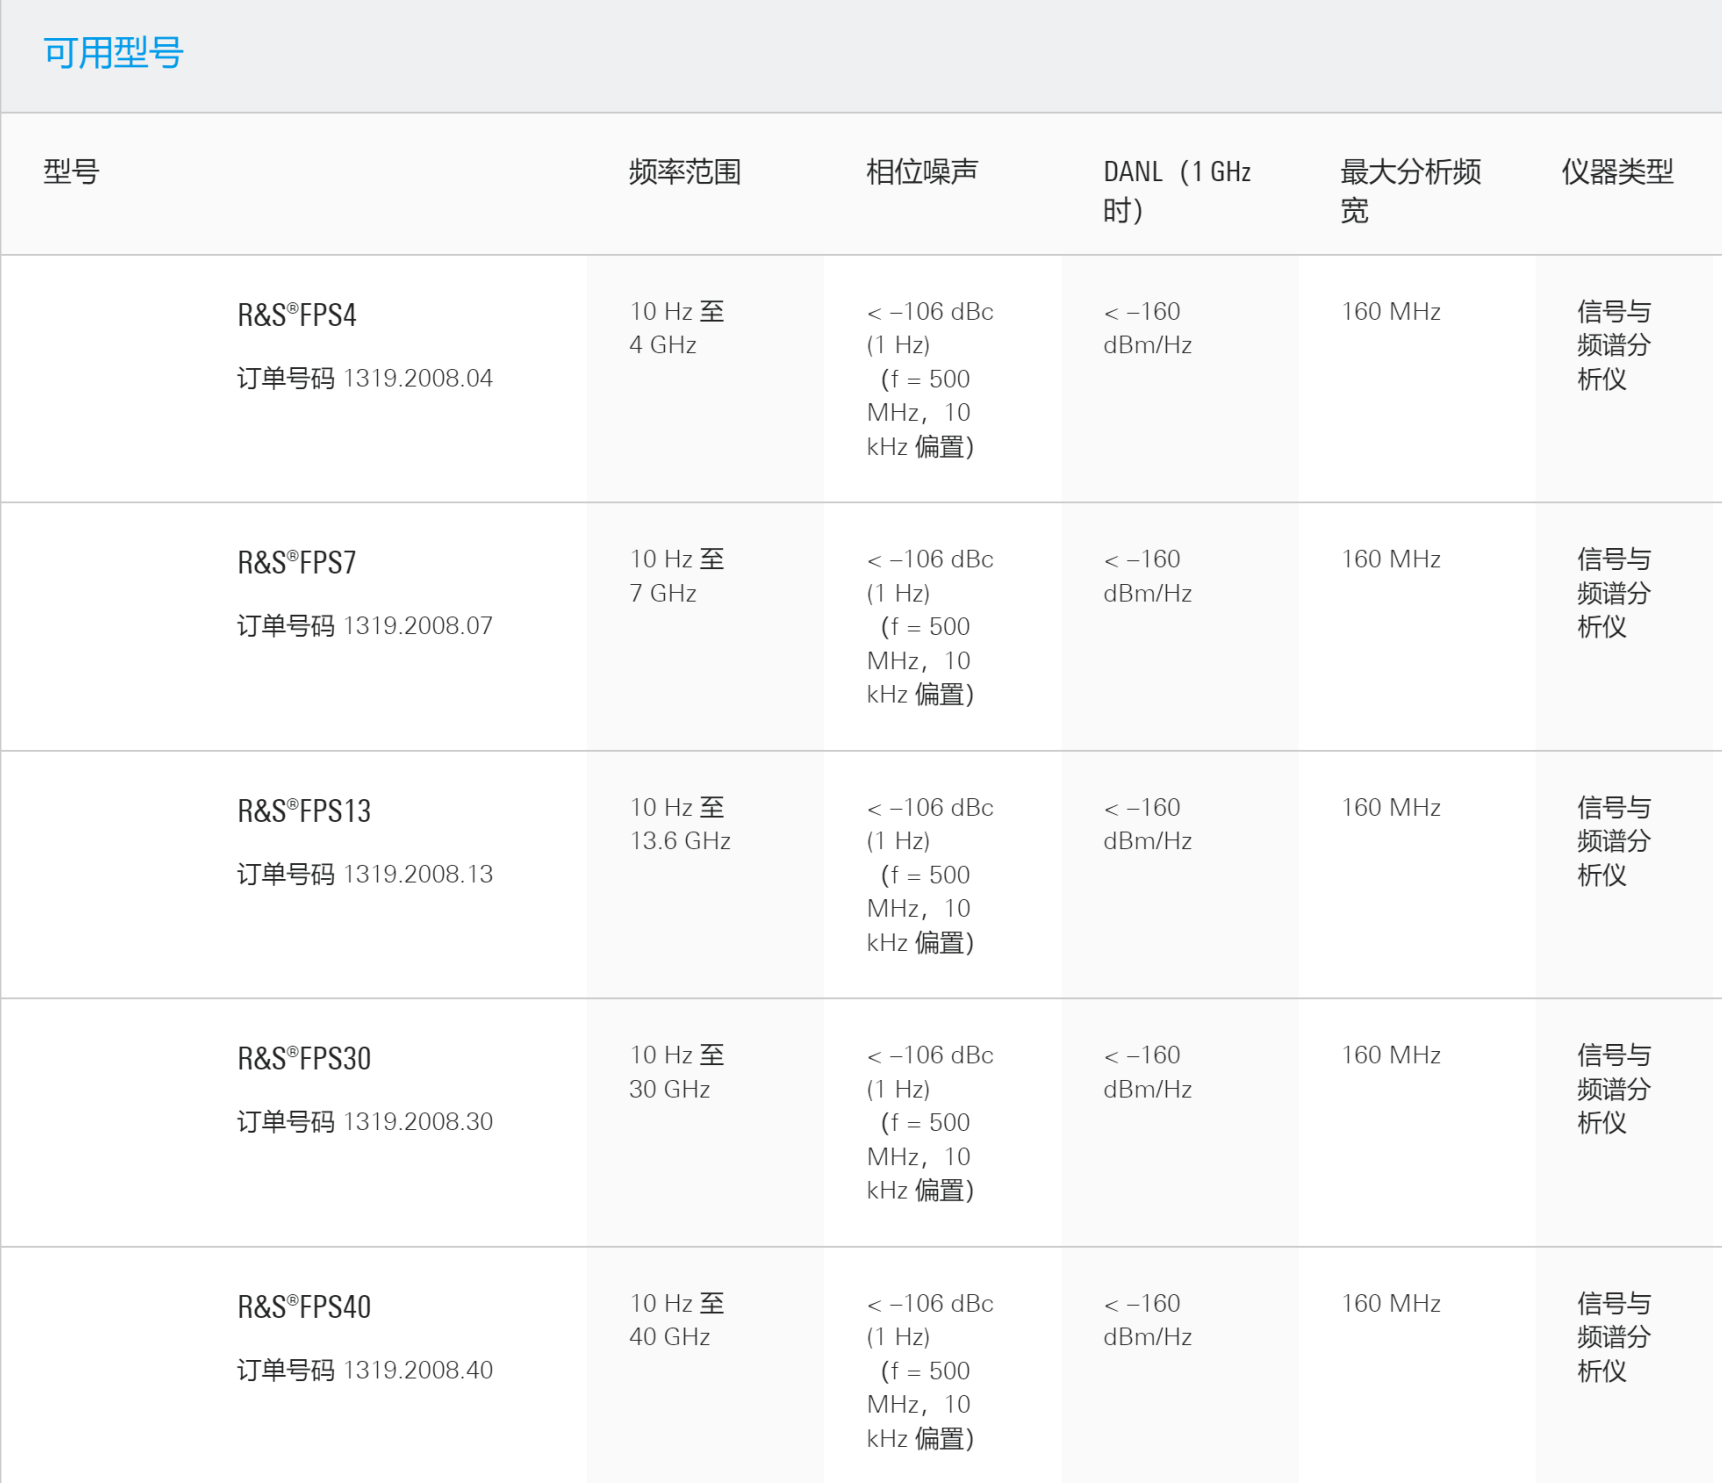Click the 10 Hz 至 4 GHz cell
The image size is (1724, 1483).
(x=677, y=328)
